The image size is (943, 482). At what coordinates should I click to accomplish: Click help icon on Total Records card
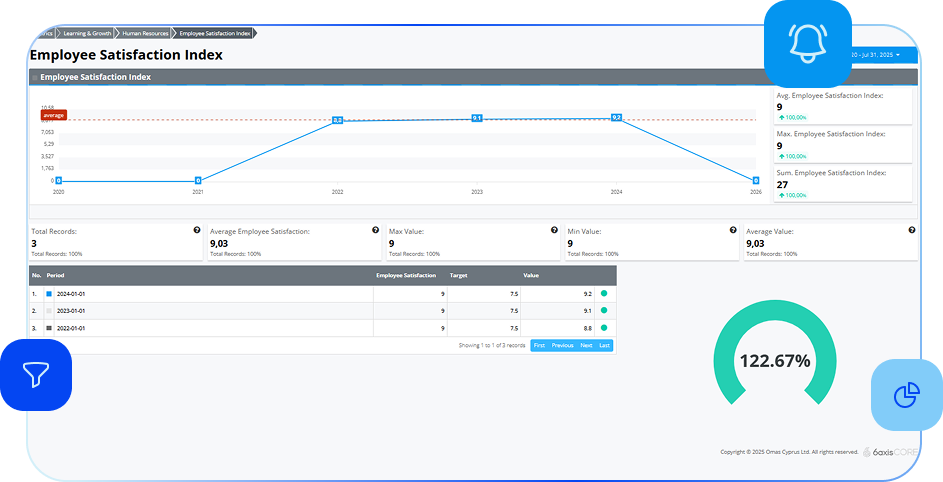click(197, 230)
